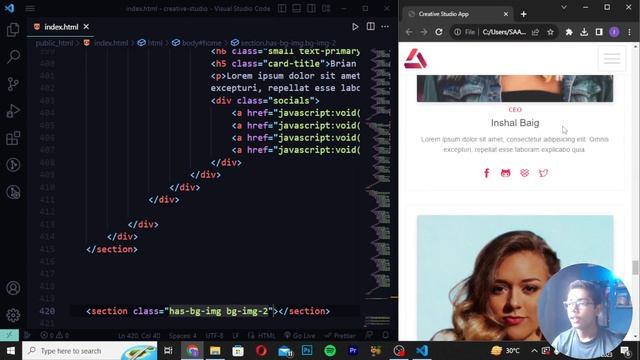Run the file with editor play button
The height and width of the screenshot is (360, 640).
coord(355,27)
